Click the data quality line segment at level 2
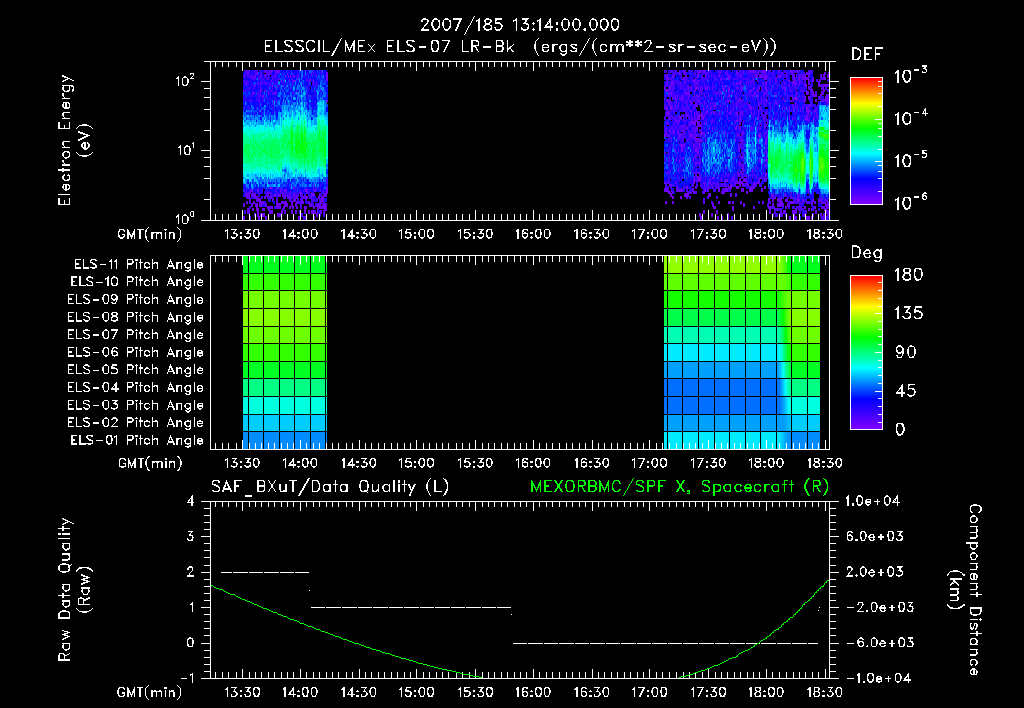The height and width of the screenshot is (708, 1024). (265, 573)
